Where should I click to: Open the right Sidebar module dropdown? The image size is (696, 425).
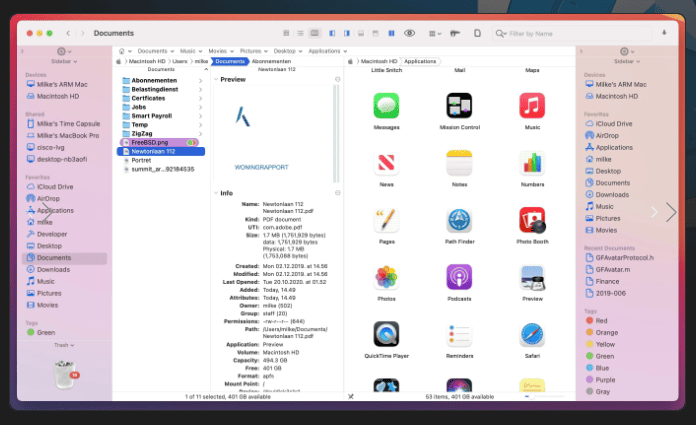(627, 61)
